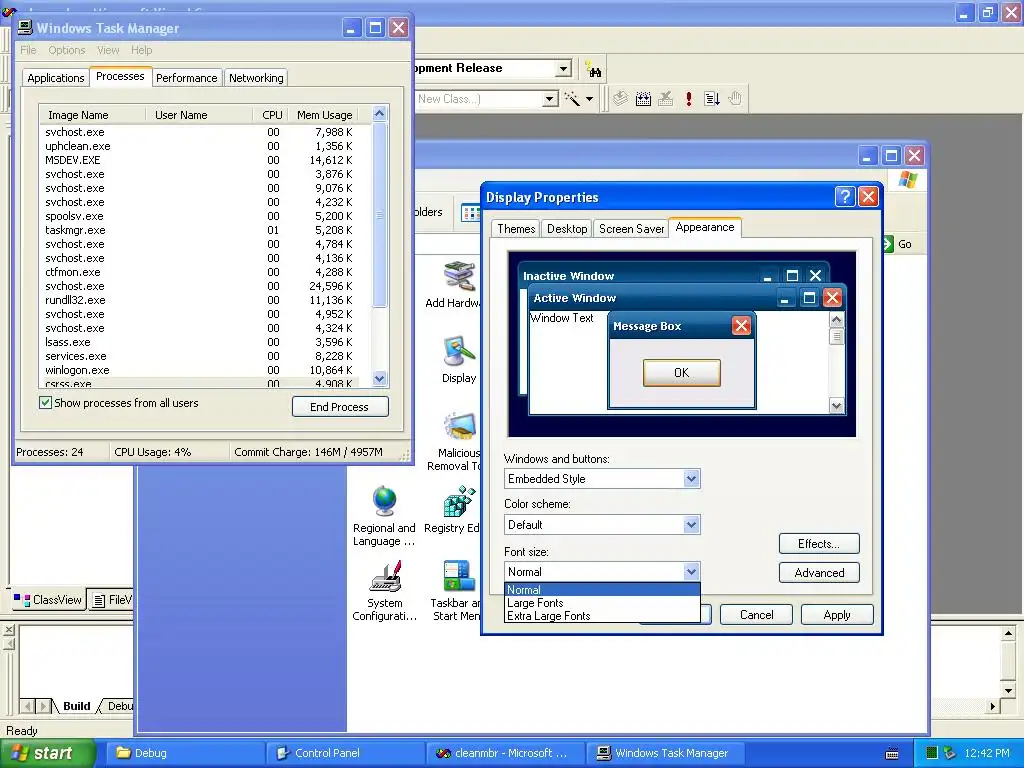Click the Display Properties help question mark
This screenshot has width=1024, height=768.
844,197
